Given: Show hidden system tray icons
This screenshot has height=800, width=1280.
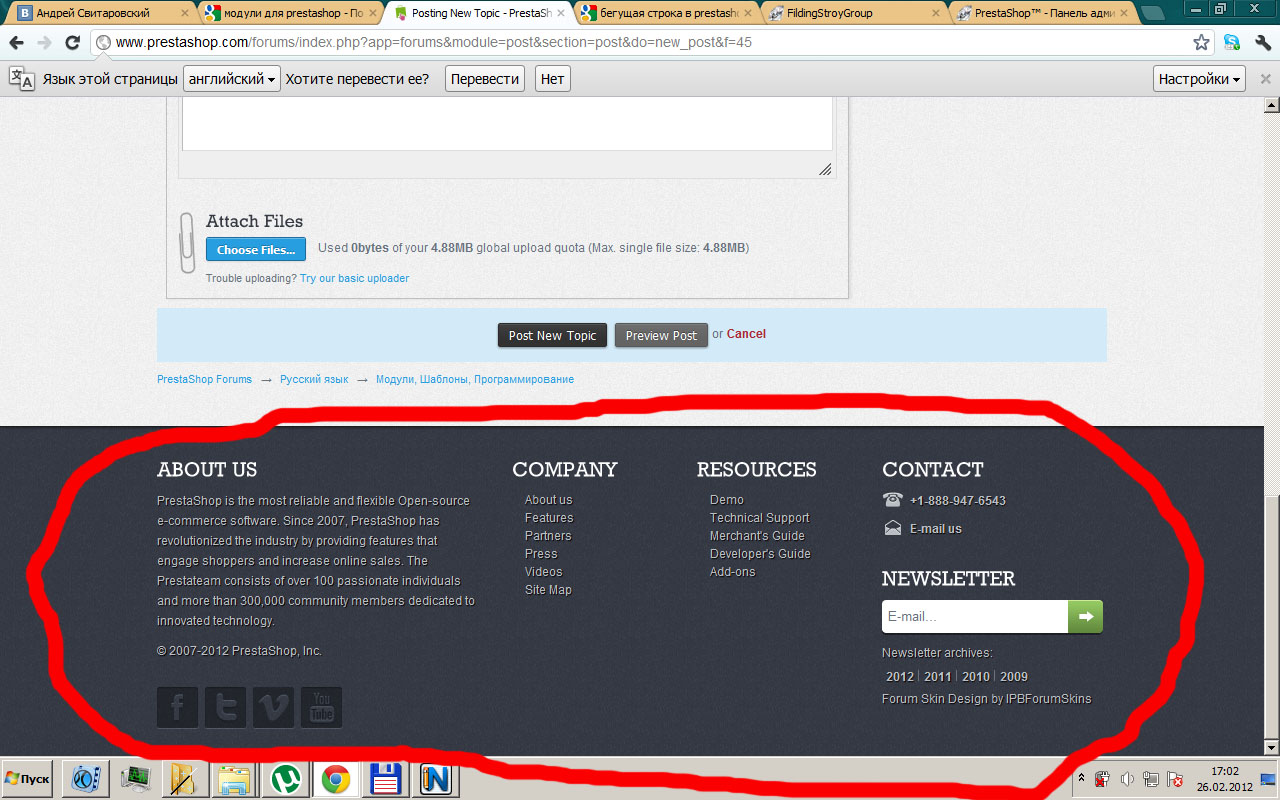Looking at the screenshot, I should [x=1080, y=778].
